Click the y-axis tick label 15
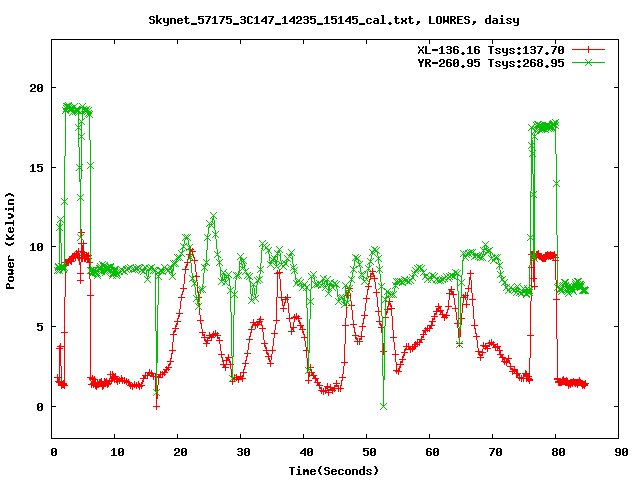 point(37,168)
